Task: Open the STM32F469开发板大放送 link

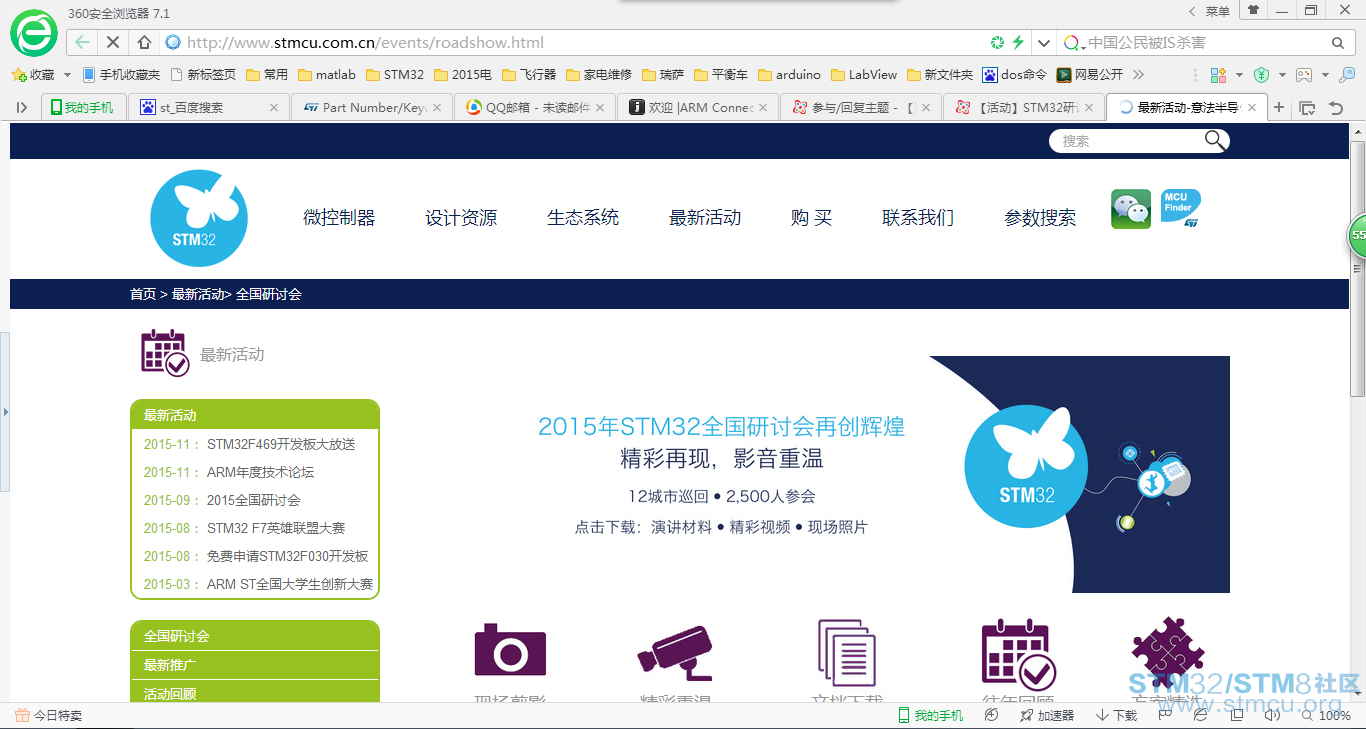Action: point(281,444)
